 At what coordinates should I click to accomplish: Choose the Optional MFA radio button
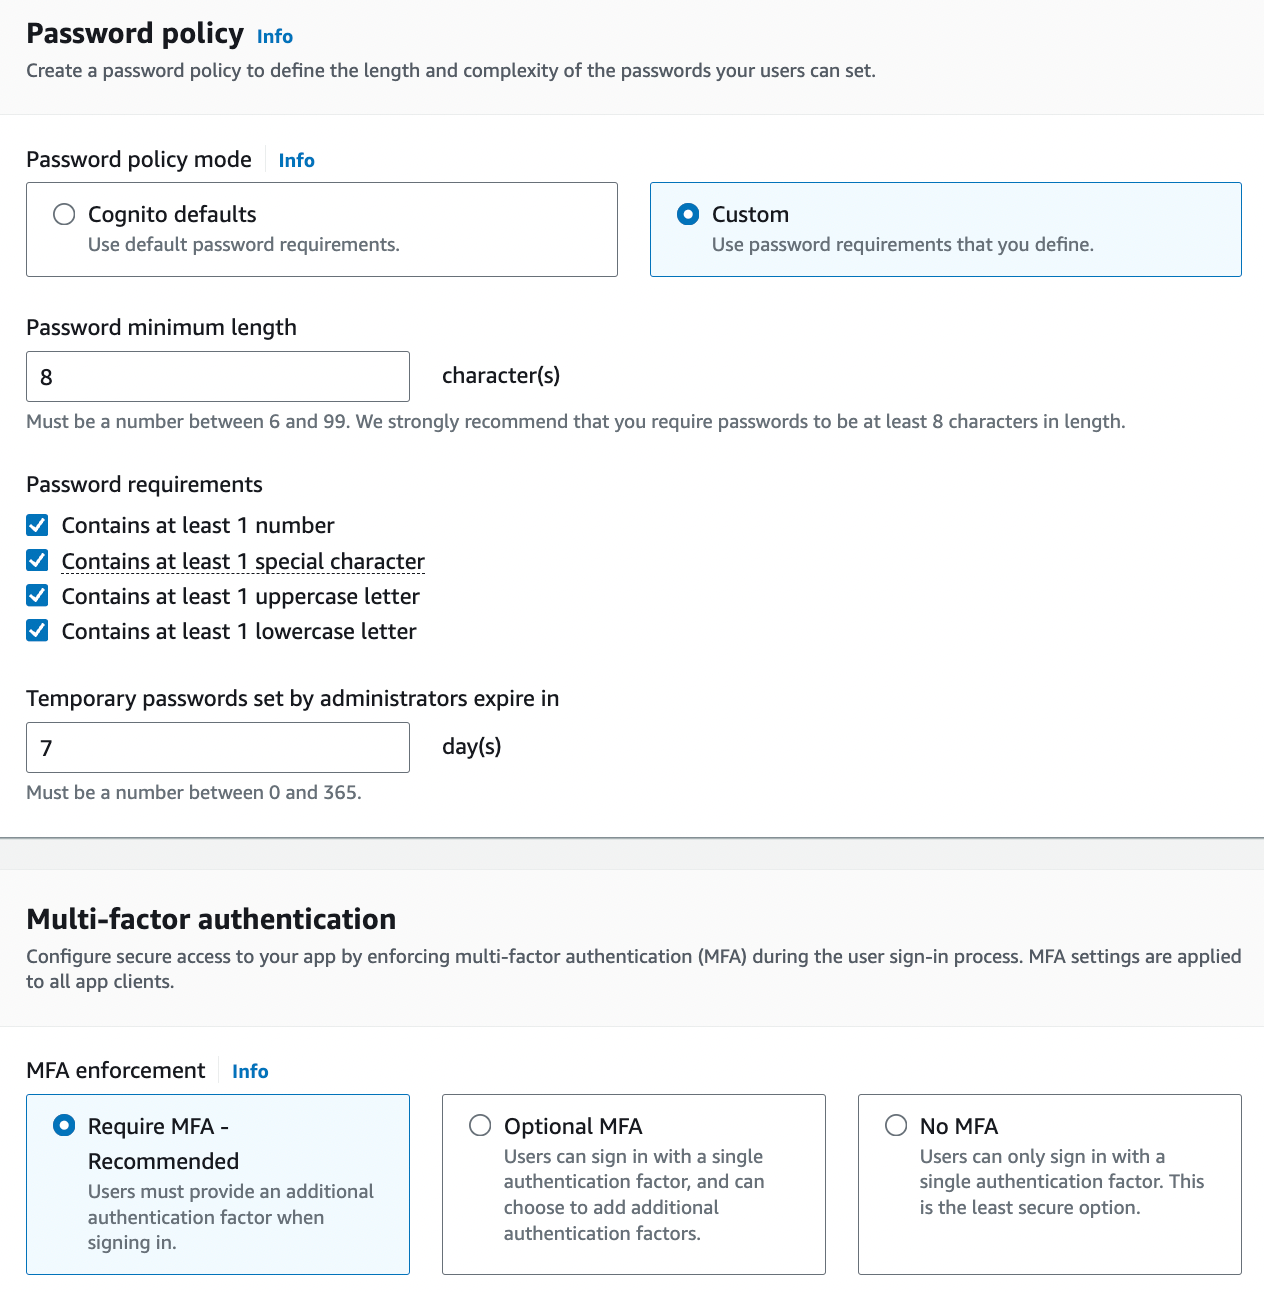[480, 1126]
